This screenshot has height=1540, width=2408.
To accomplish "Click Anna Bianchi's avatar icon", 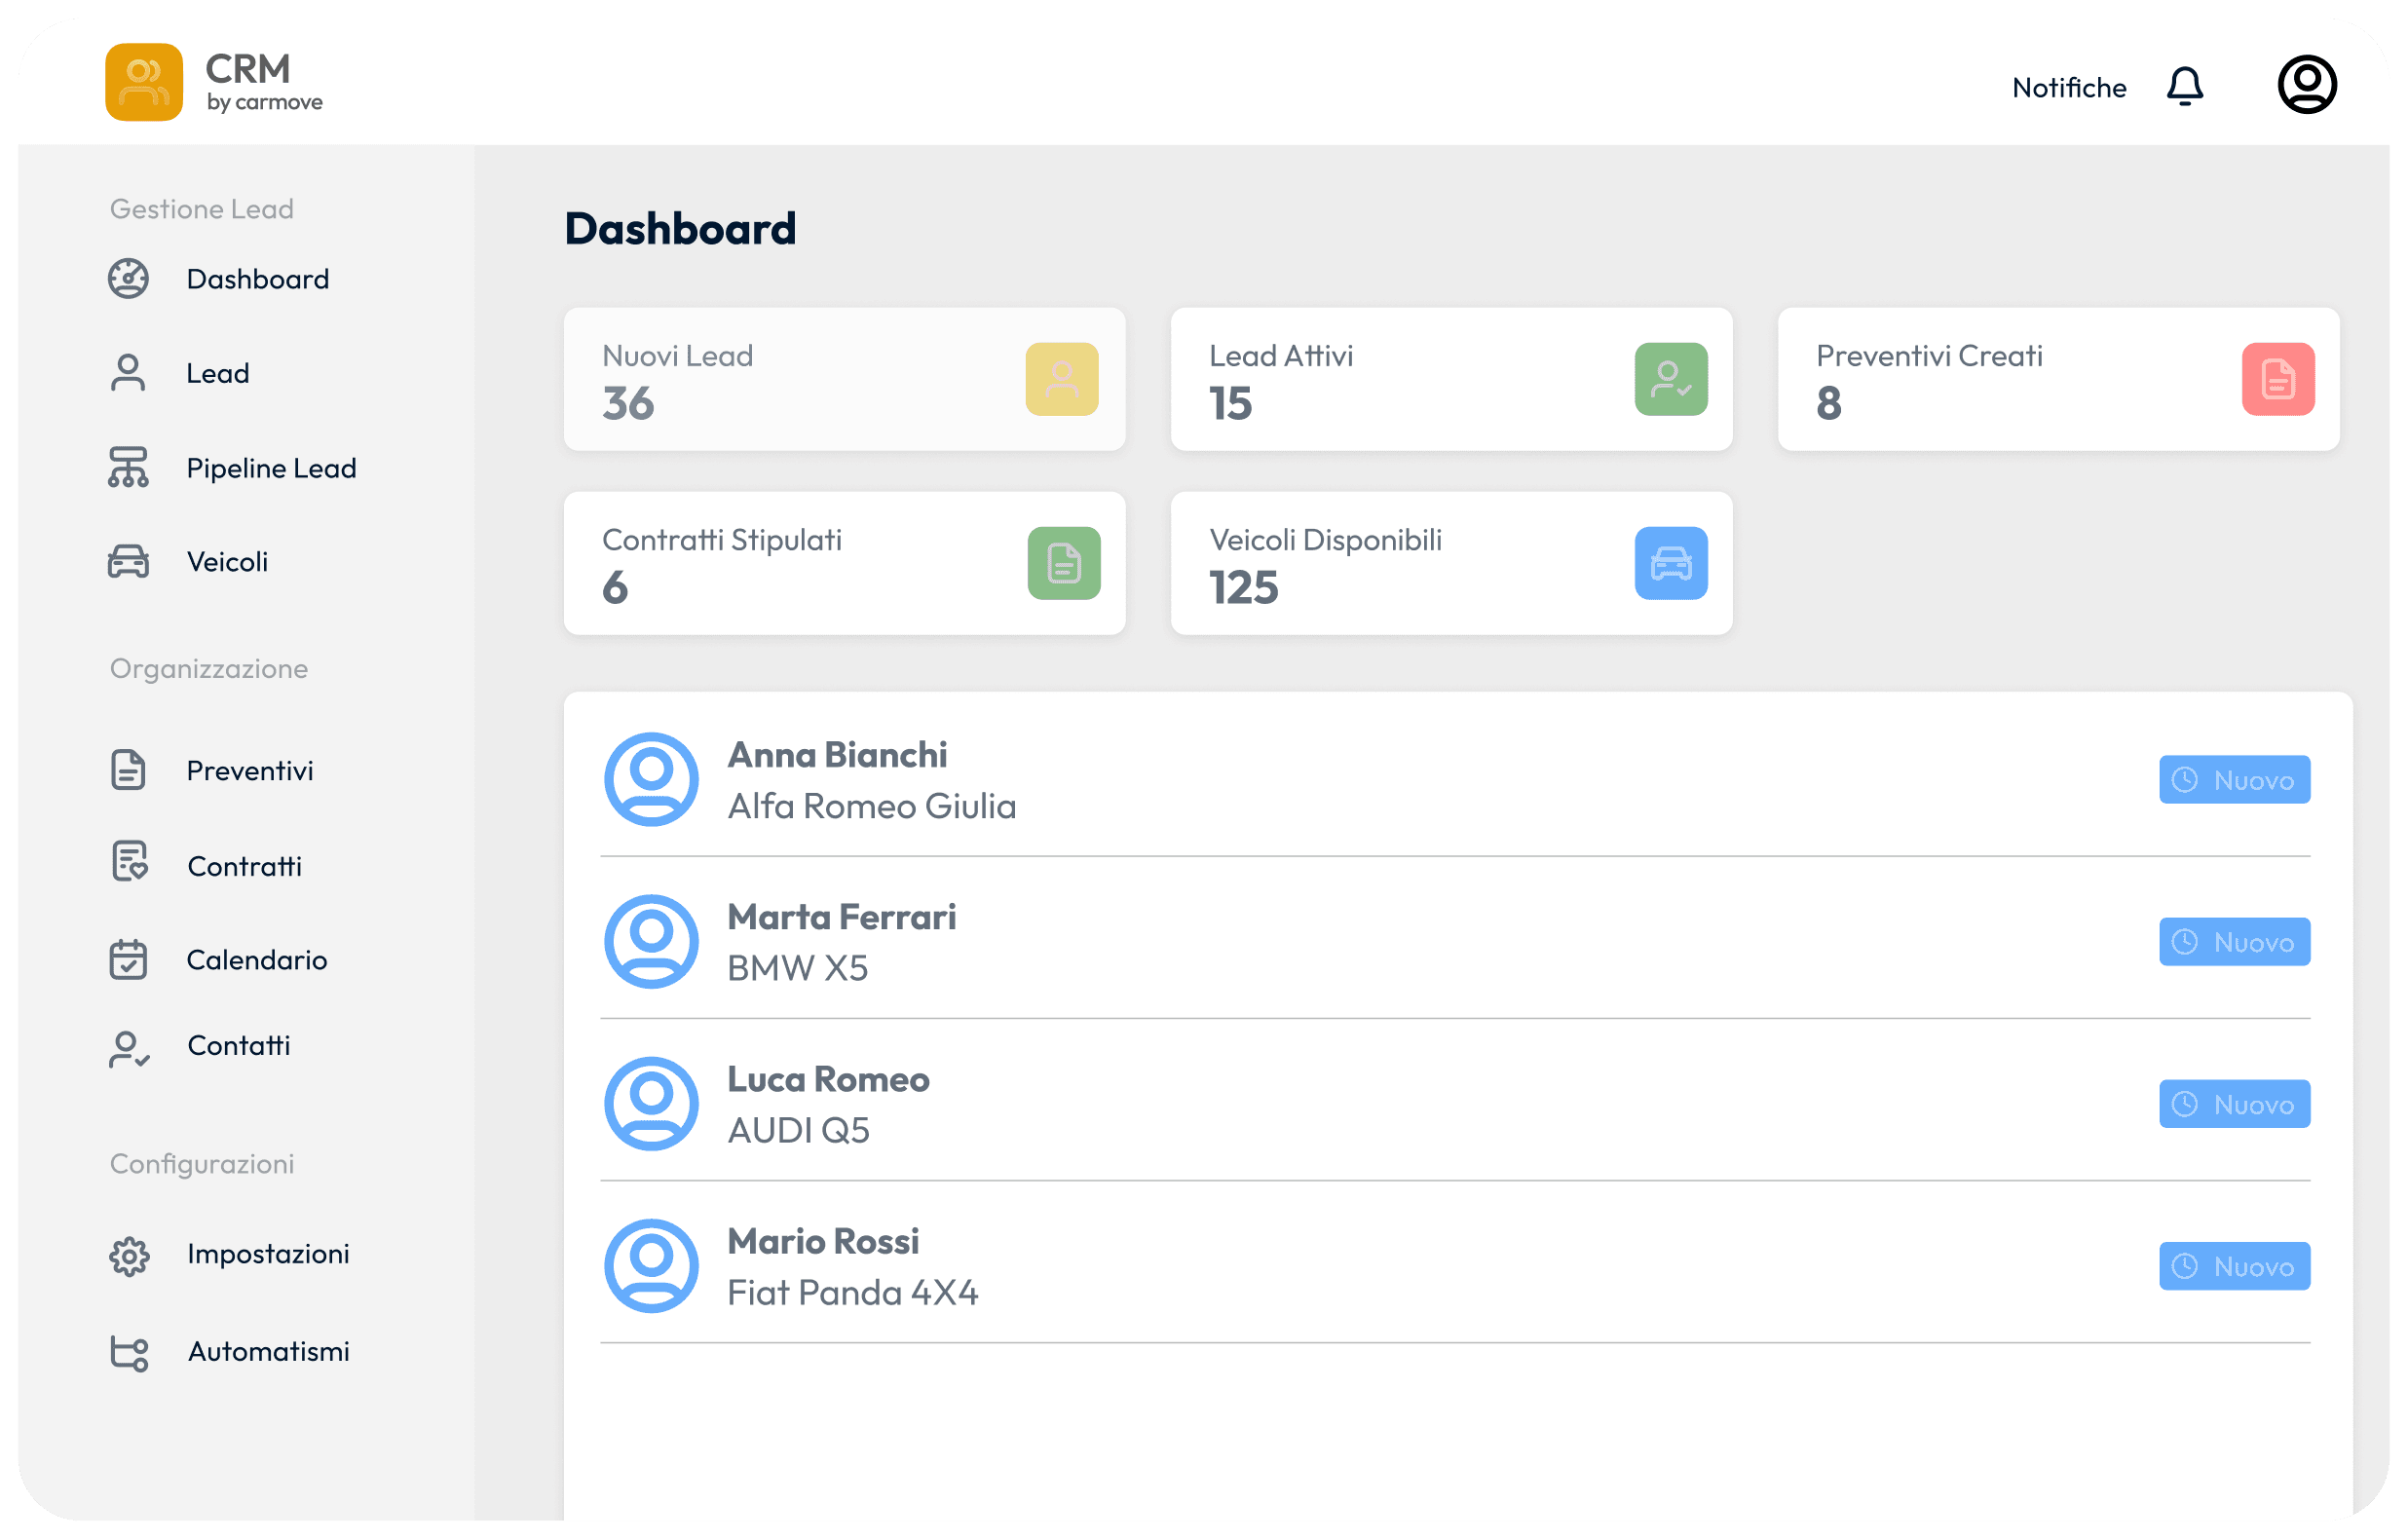I will pyautogui.click(x=651, y=779).
